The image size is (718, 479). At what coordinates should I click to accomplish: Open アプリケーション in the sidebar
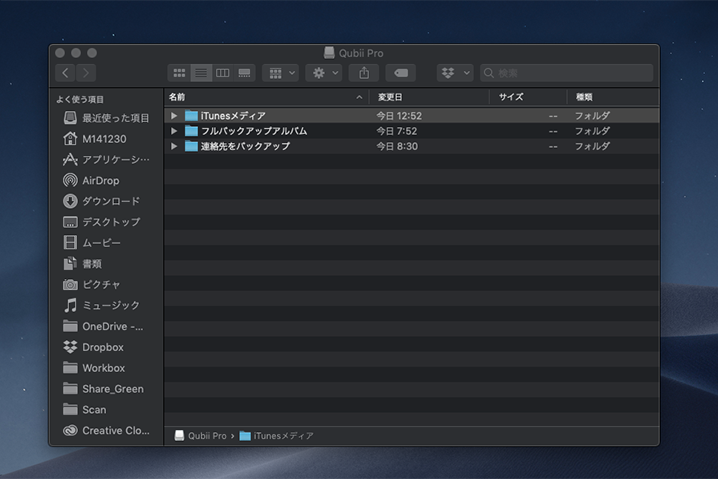click(x=106, y=160)
